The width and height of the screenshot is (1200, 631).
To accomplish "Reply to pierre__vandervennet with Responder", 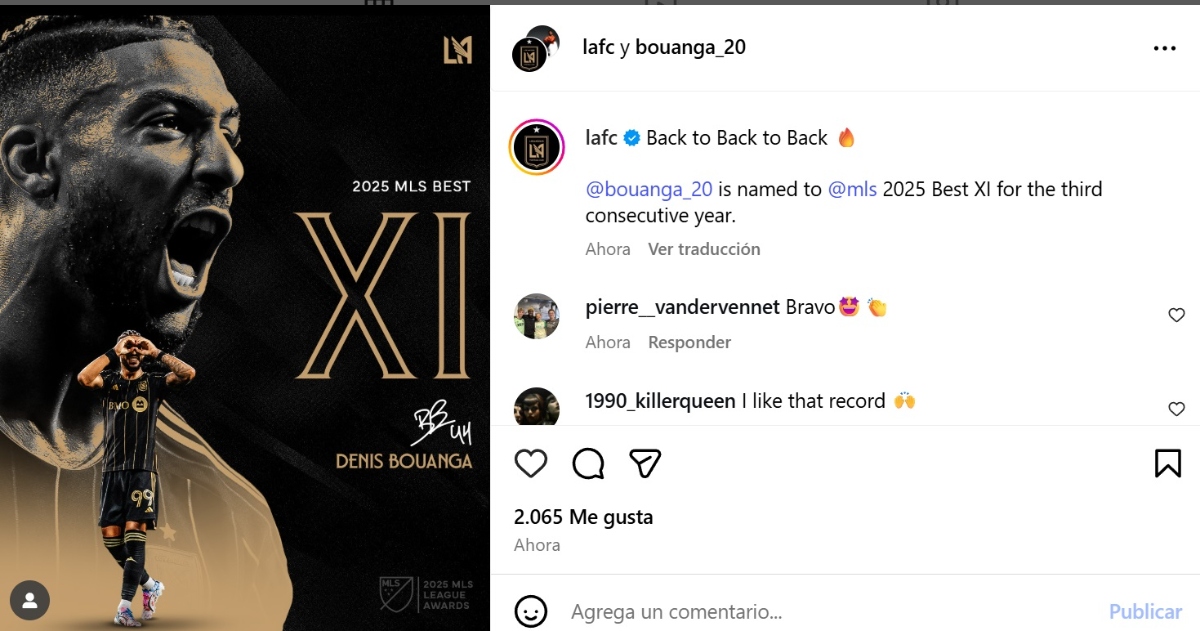I will click(x=689, y=342).
